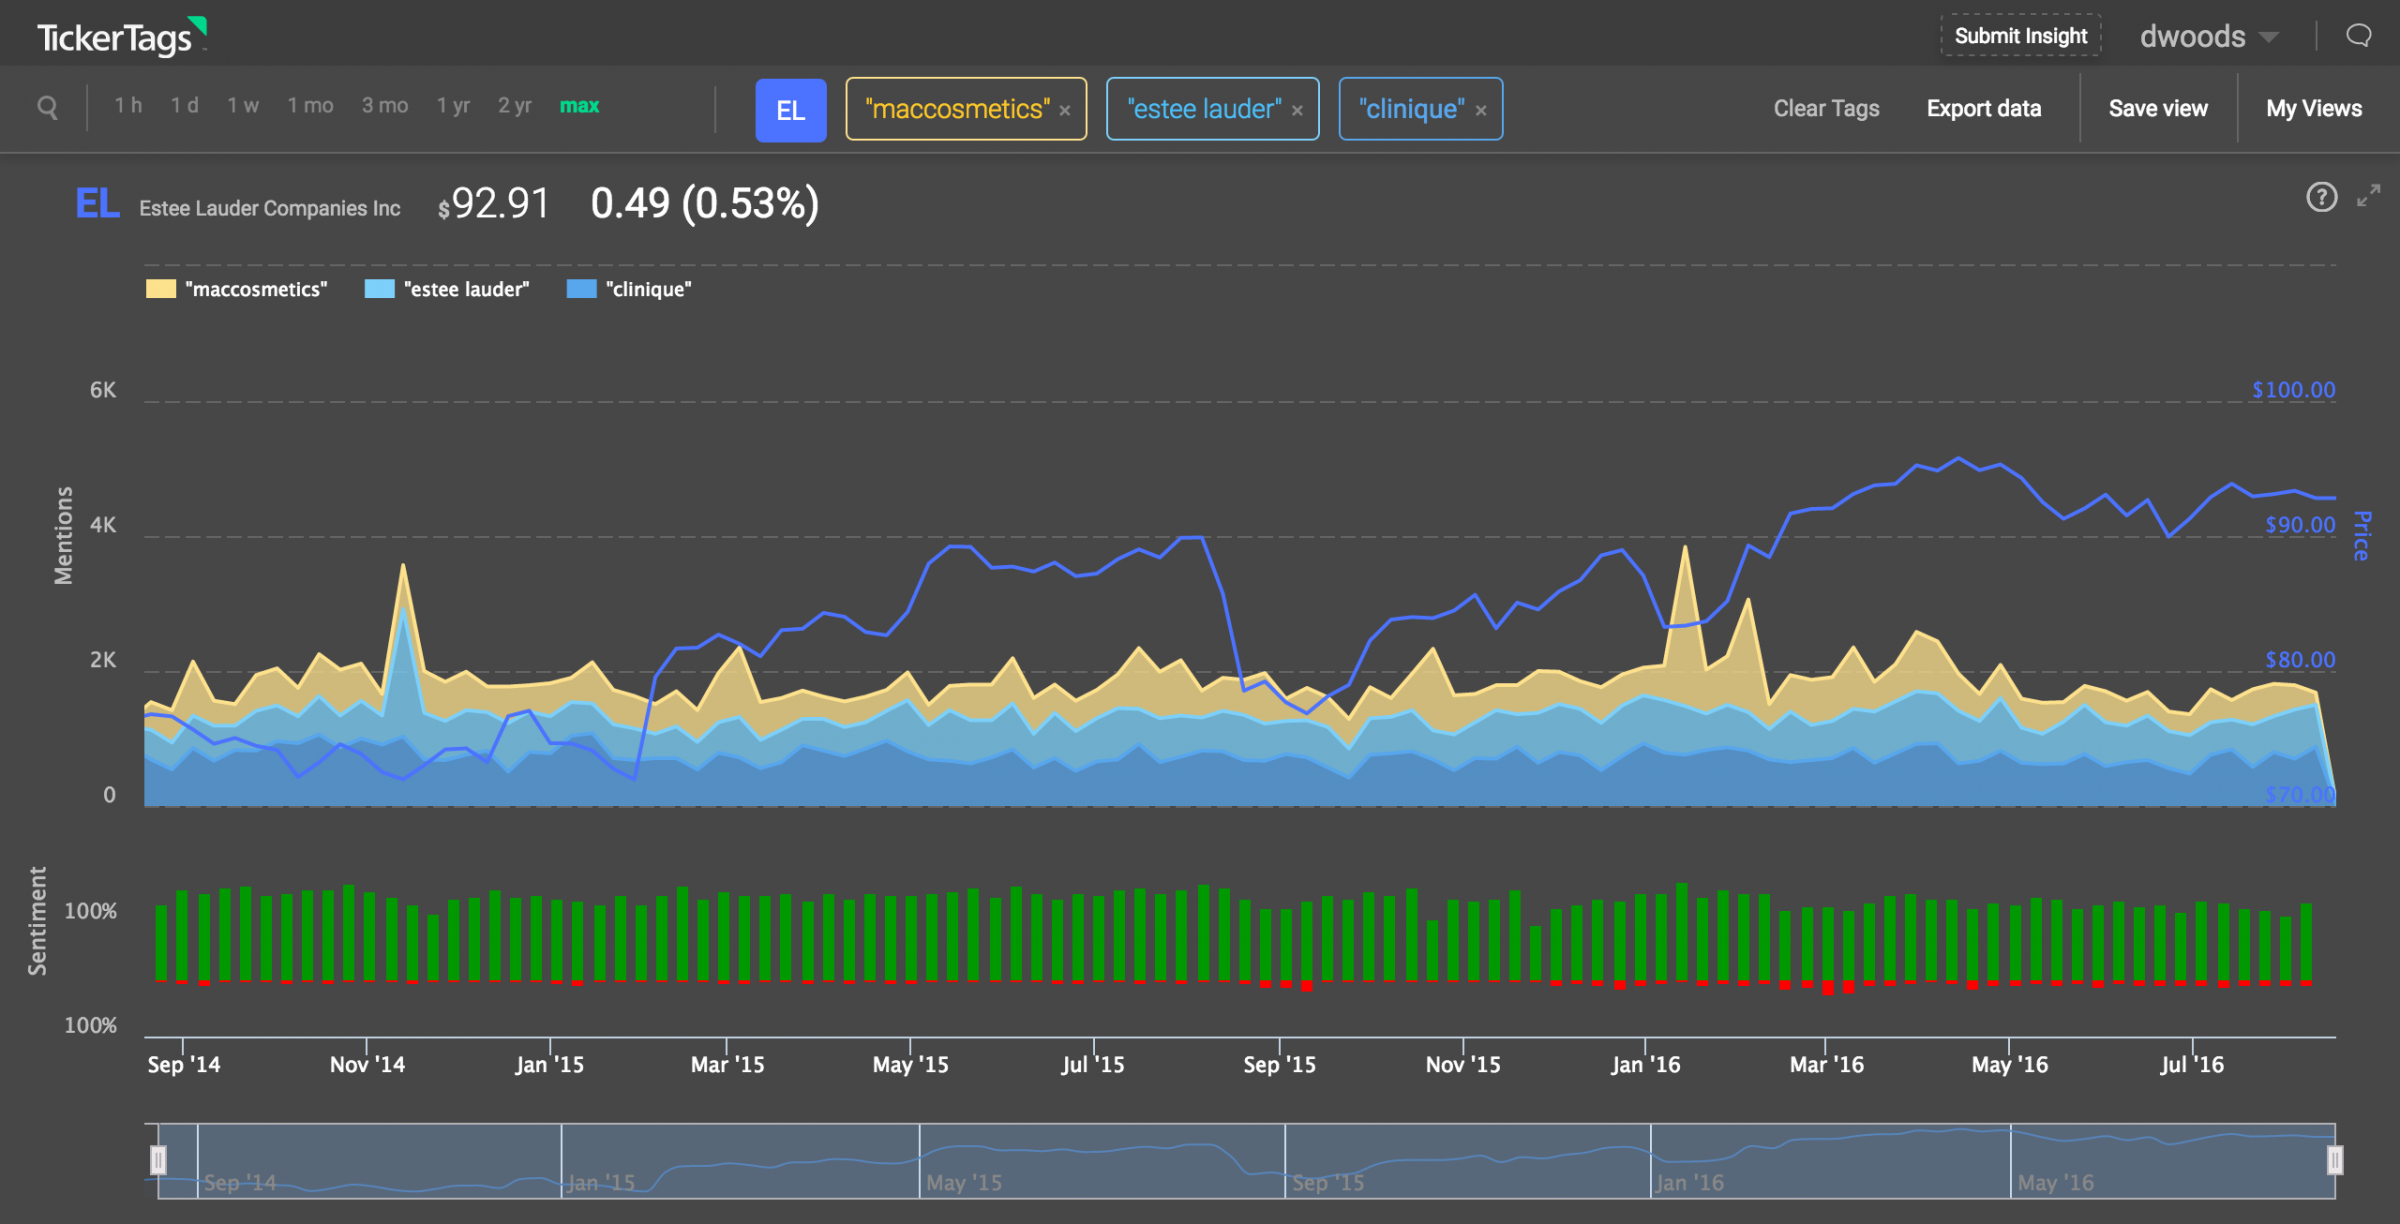Click the Jan '16 navigator label
Image resolution: width=2400 pixels, height=1224 pixels.
[1690, 1183]
